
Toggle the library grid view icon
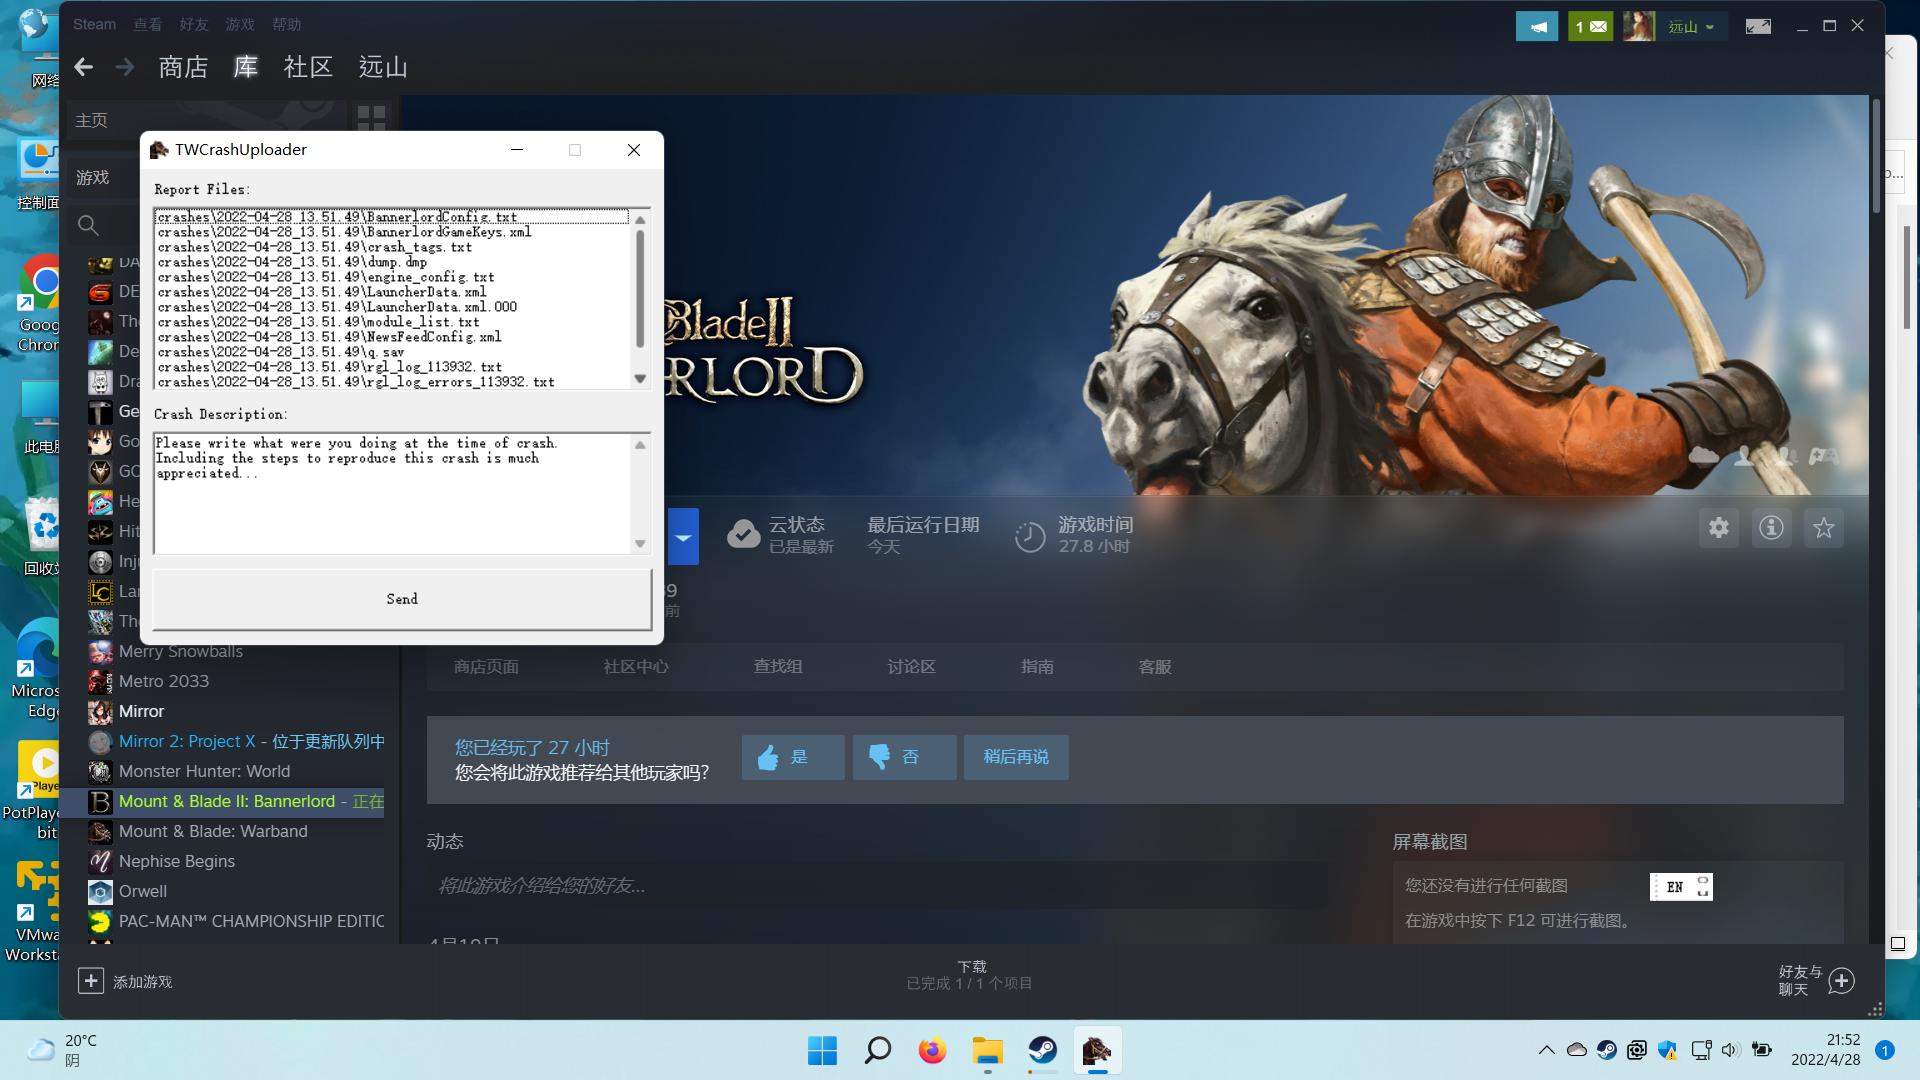pyautogui.click(x=371, y=119)
